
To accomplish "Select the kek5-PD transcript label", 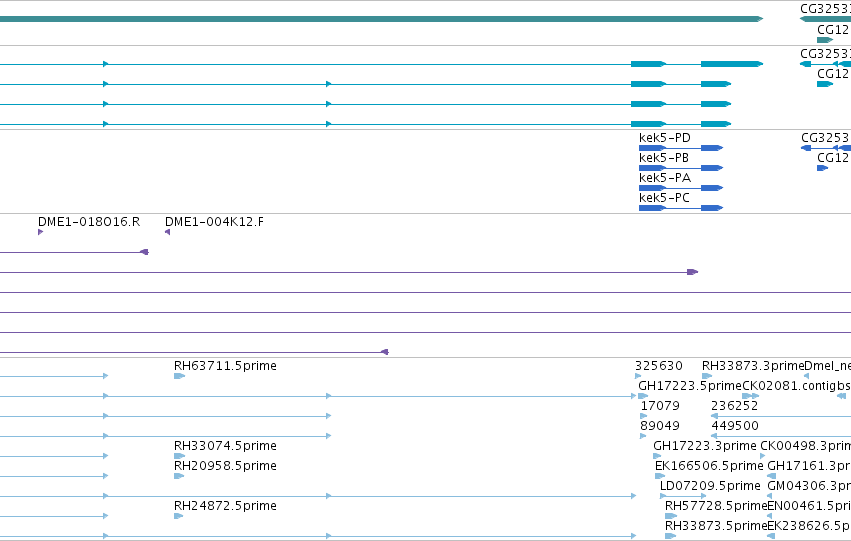I will pos(664,138).
